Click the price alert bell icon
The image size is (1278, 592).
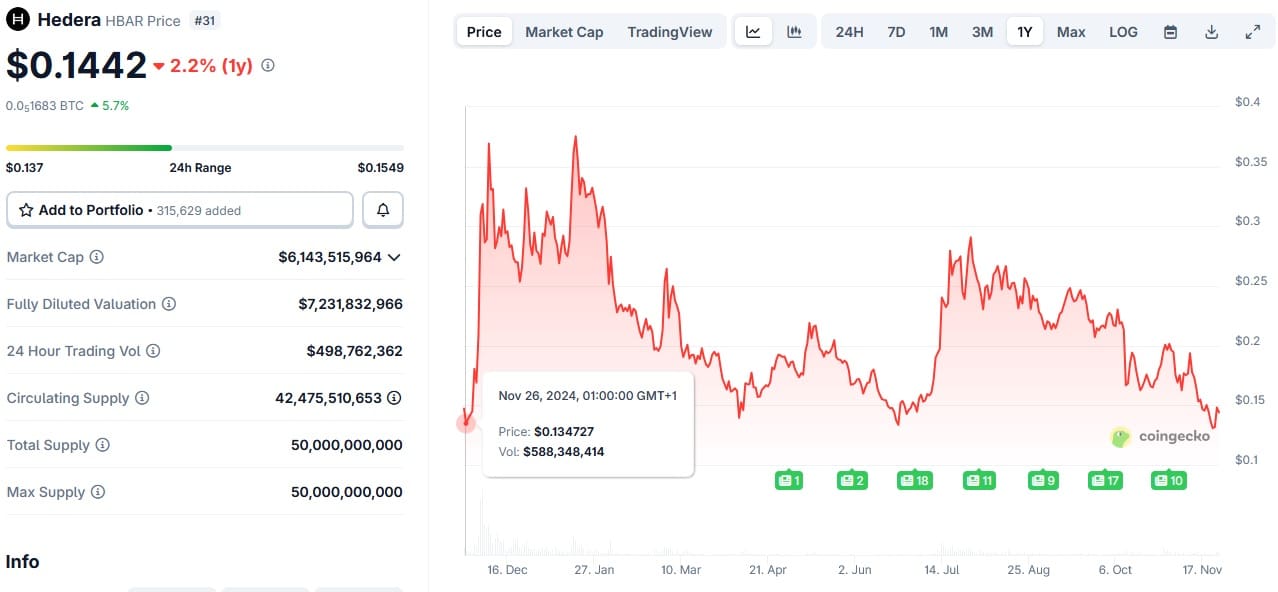(x=383, y=210)
